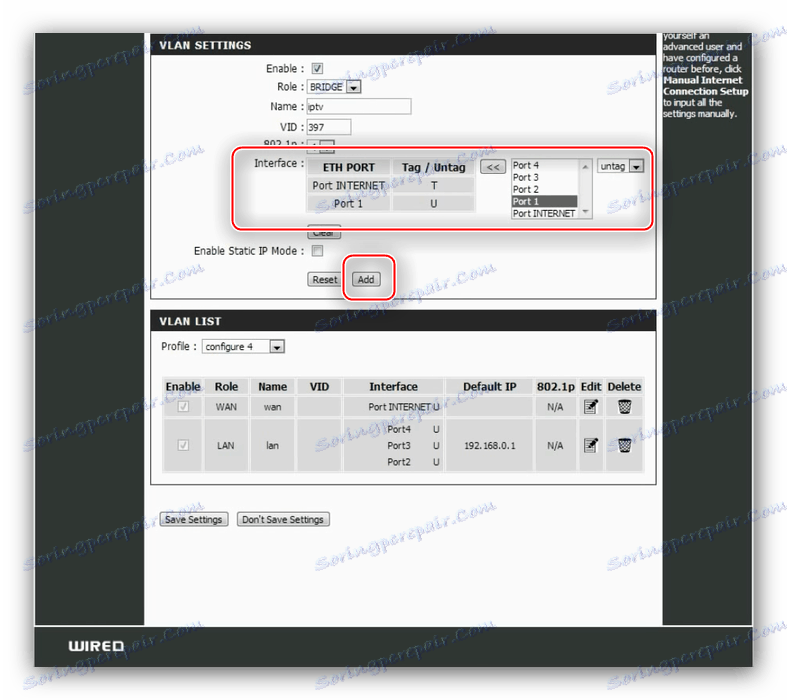Screen dimensions: 787x700
Task: Click Port INTERNET row in ETH PORT table
Action: [391, 186]
